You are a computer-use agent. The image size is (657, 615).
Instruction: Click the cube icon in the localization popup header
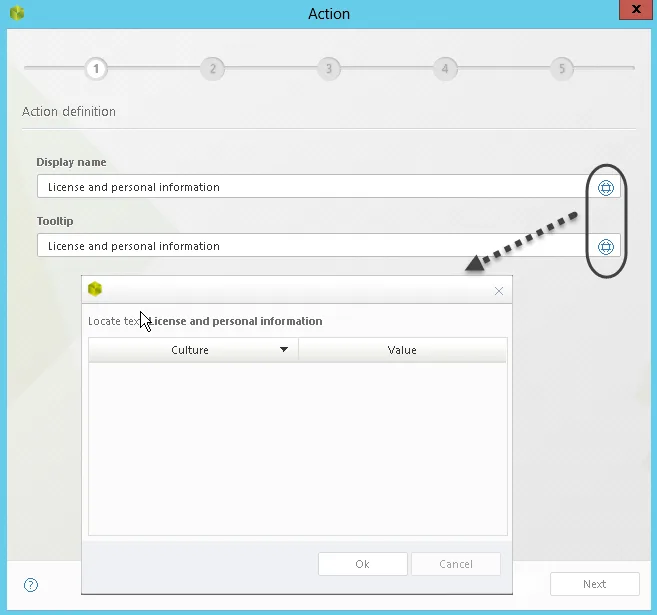[95, 289]
